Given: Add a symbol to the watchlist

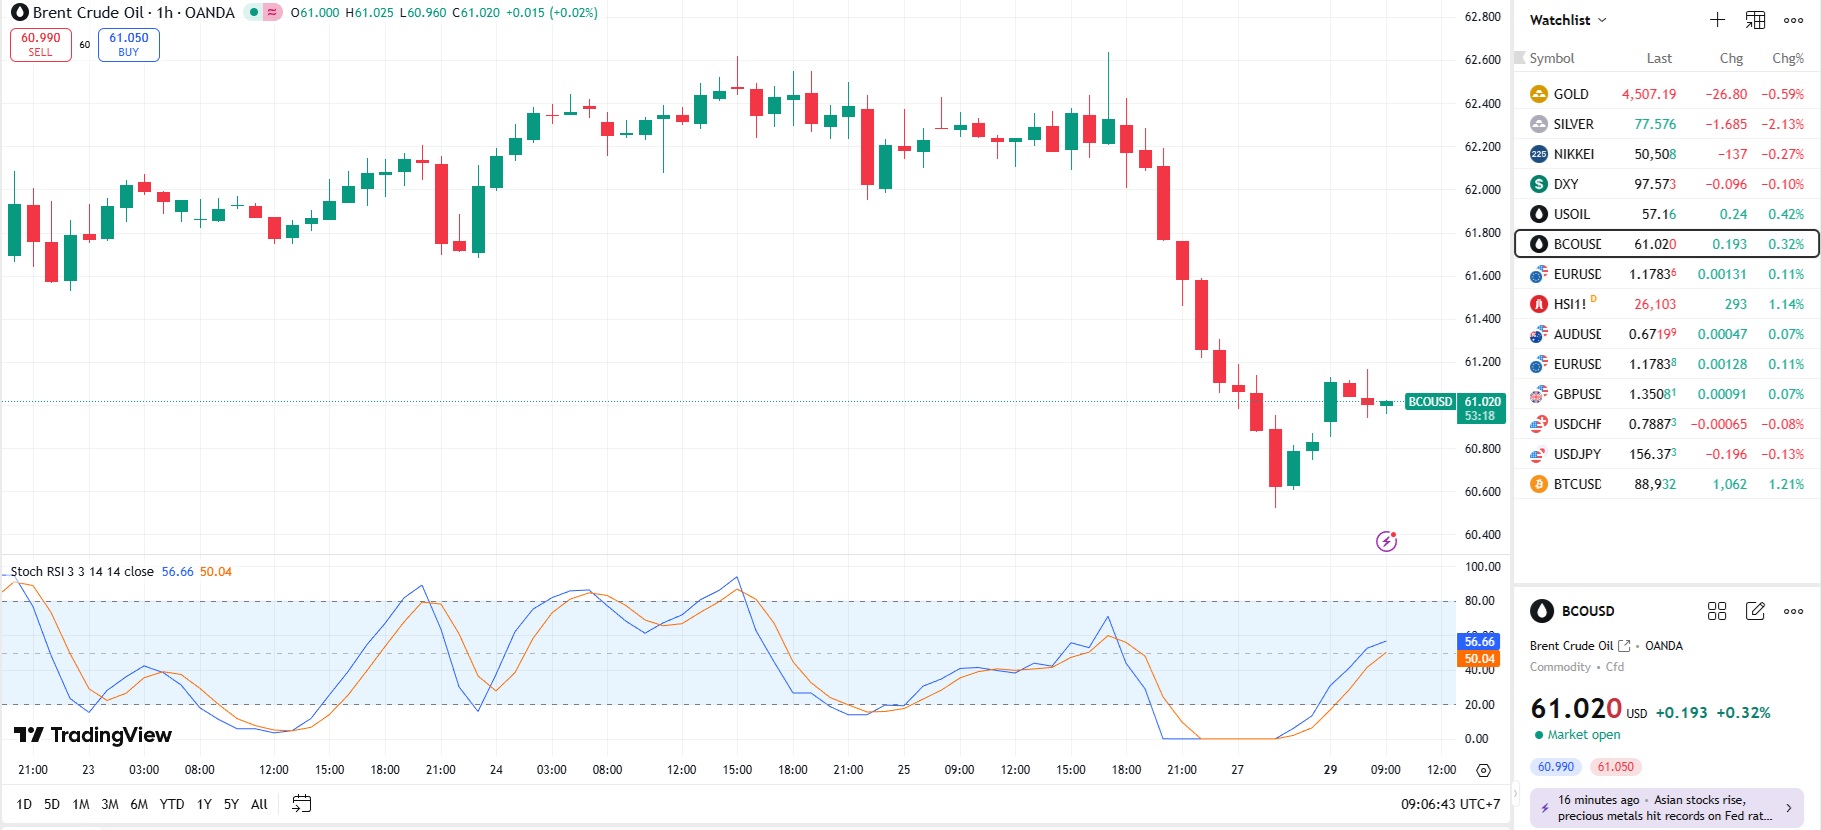Looking at the screenshot, I should pos(1717,20).
